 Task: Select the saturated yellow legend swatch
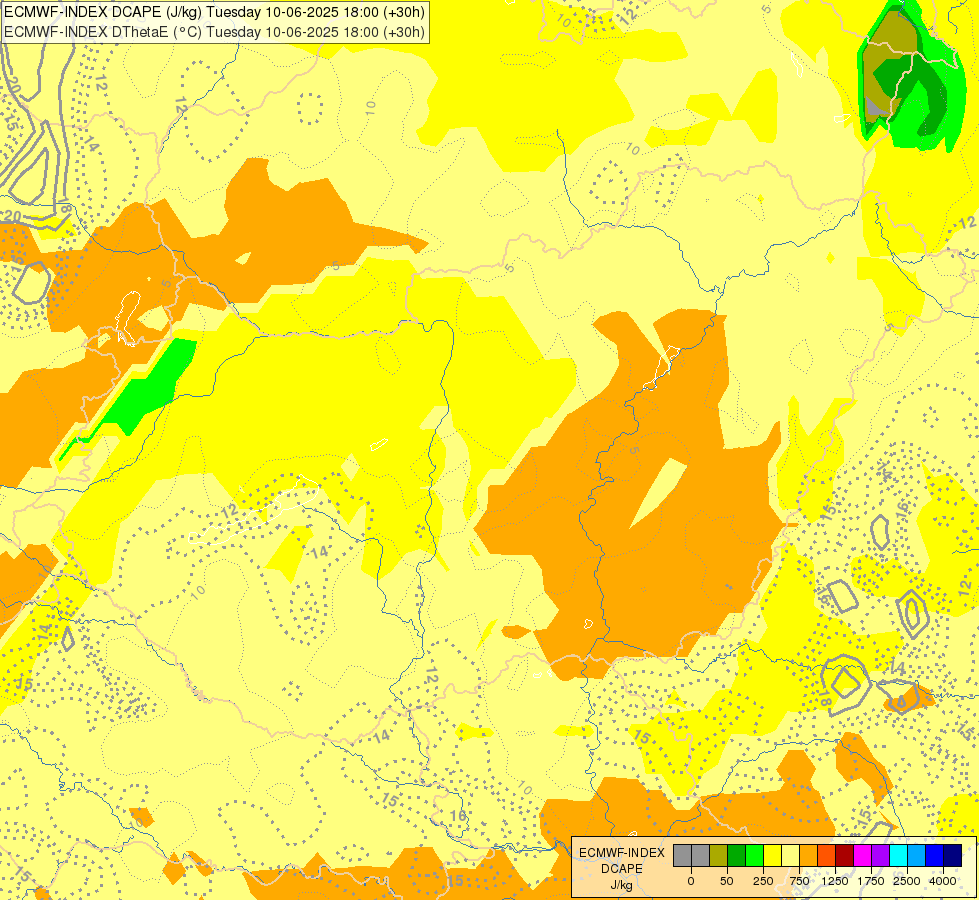[x=773, y=855]
